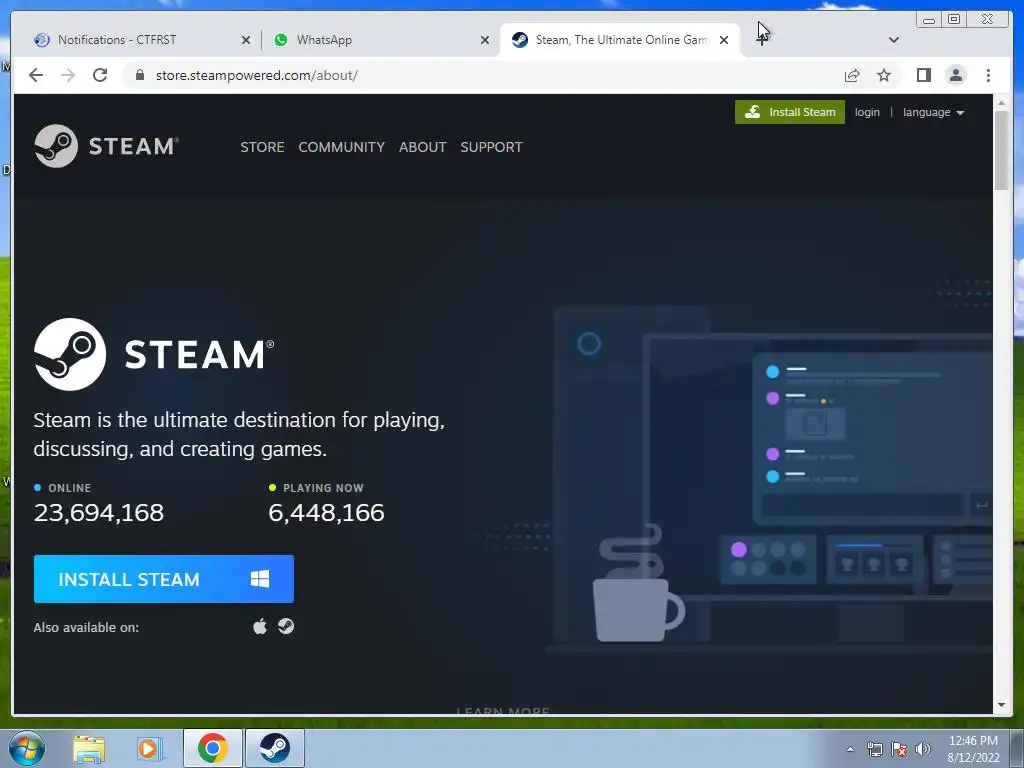Screen dimensions: 1024x768
Task: Click the PLAYING NOW count 6,448,166
Action: [x=327, y=513]
